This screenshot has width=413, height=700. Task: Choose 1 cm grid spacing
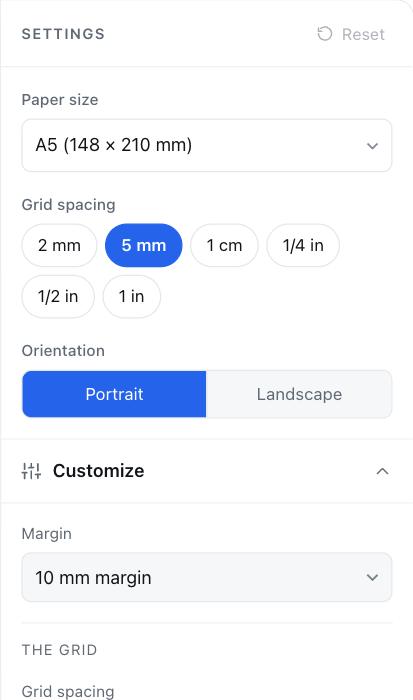click(224, 245)
